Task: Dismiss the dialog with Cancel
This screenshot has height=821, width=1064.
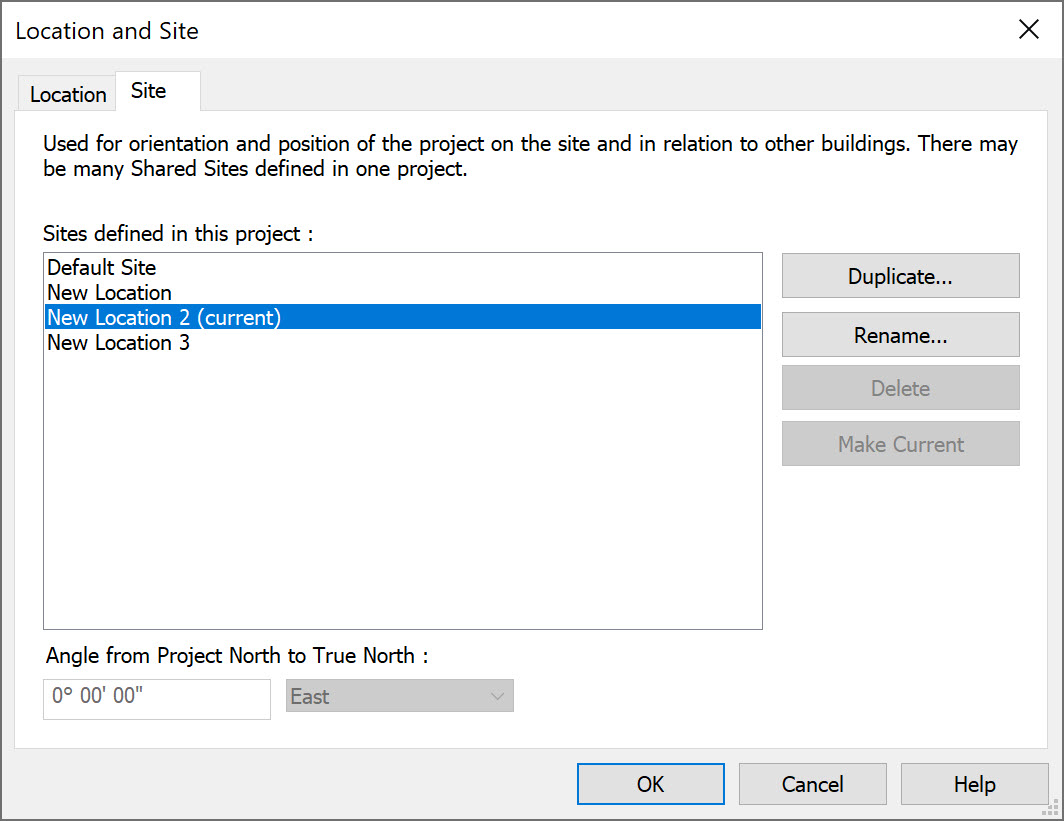Action: click(x=812, y=784)
